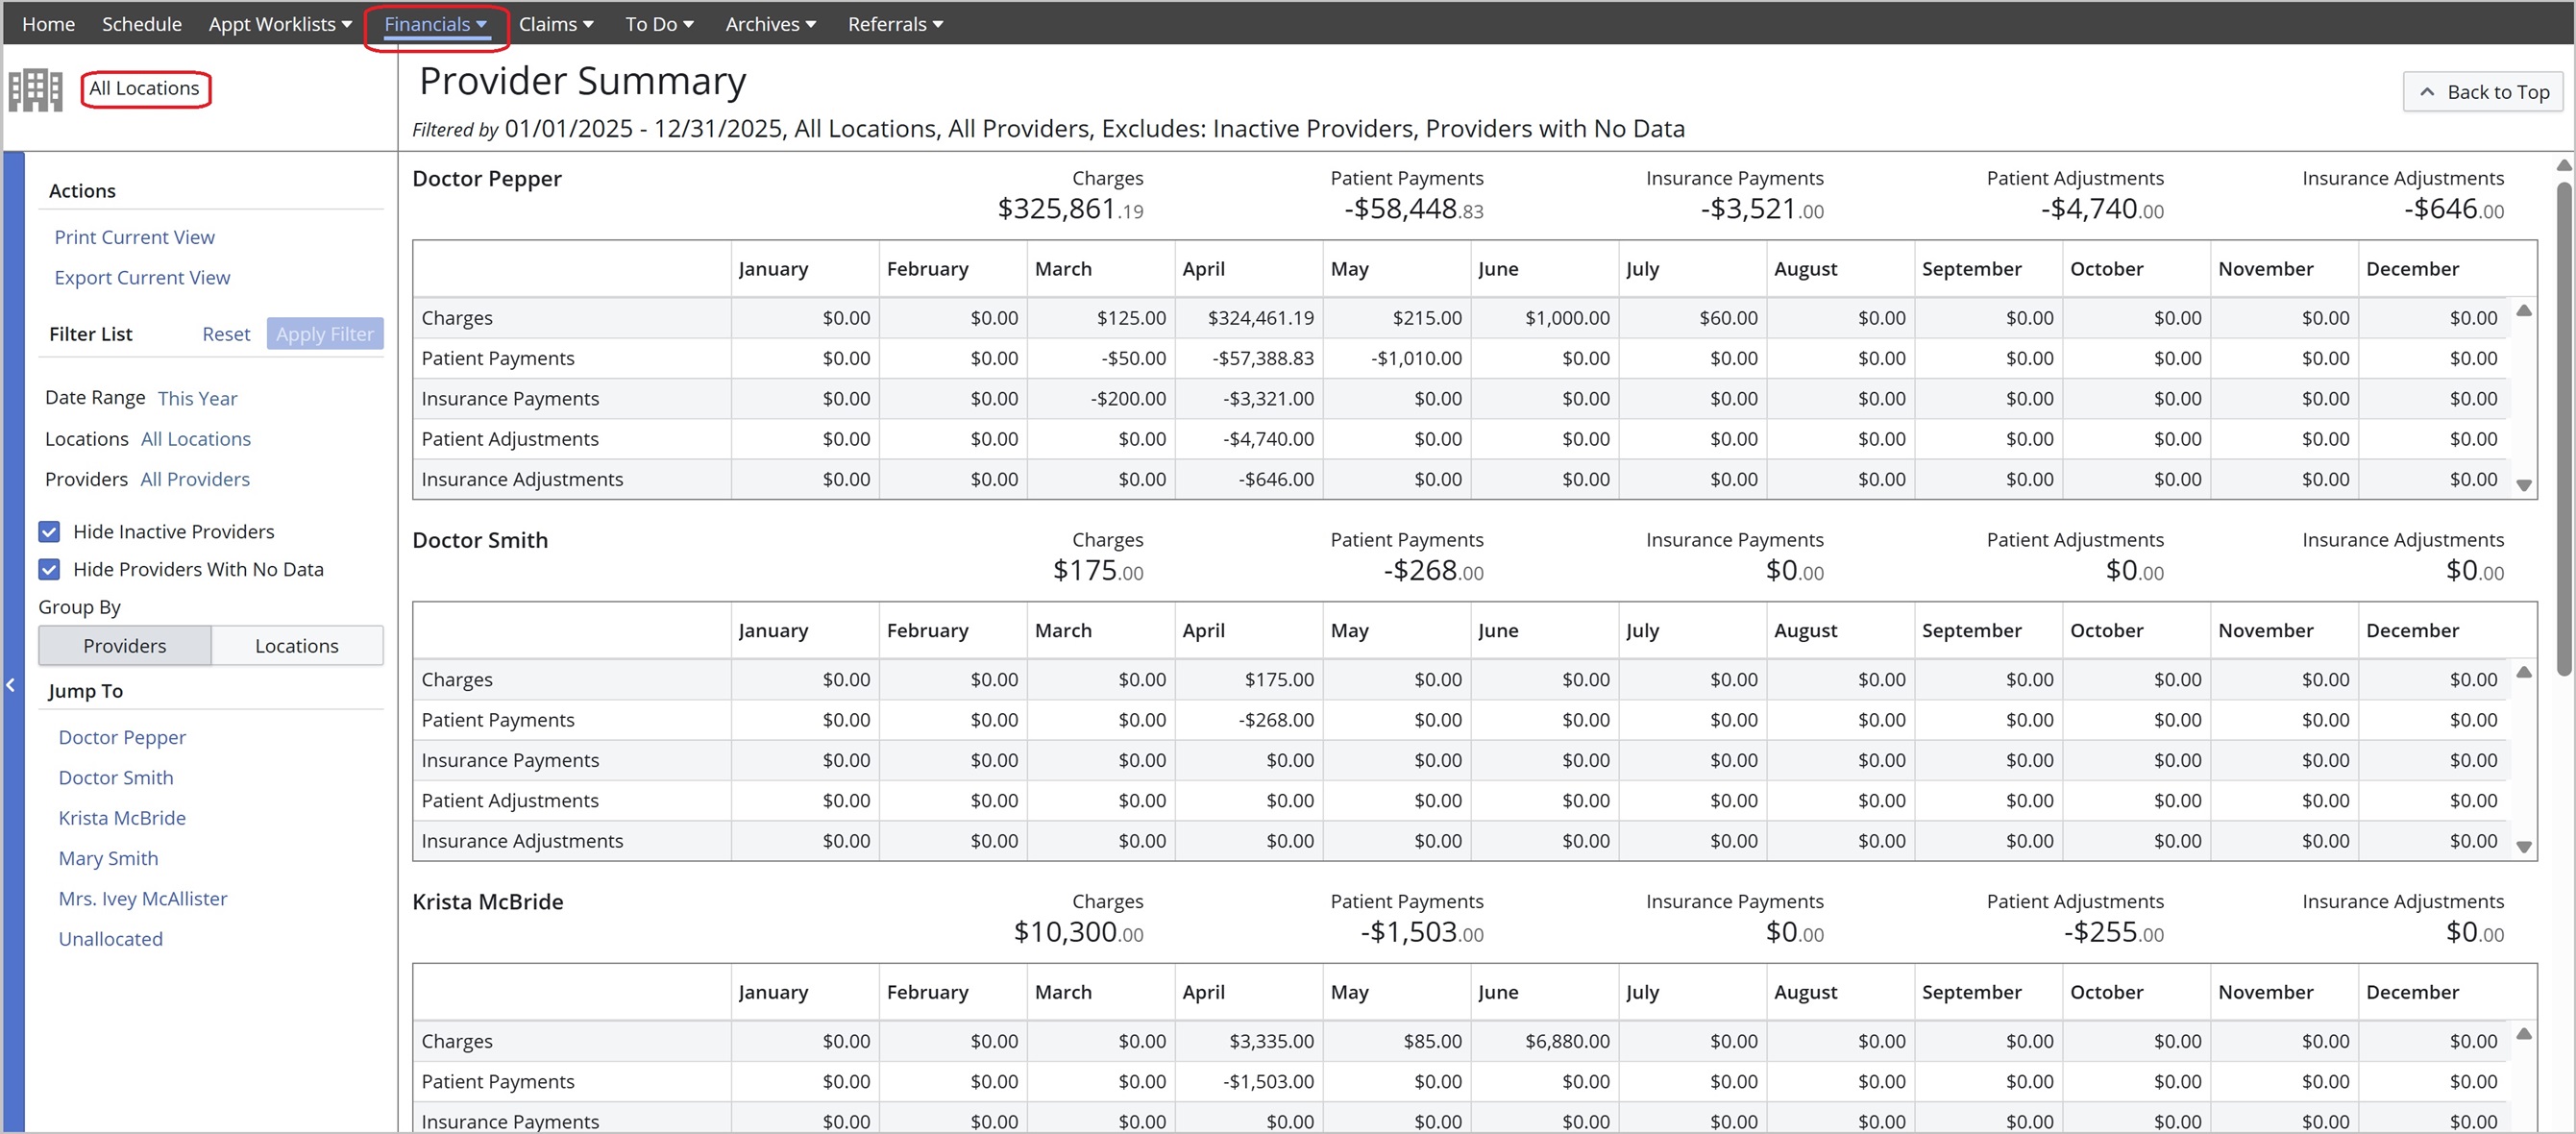Click Krista McBride total charges $10,300.00

point(1078,932)
